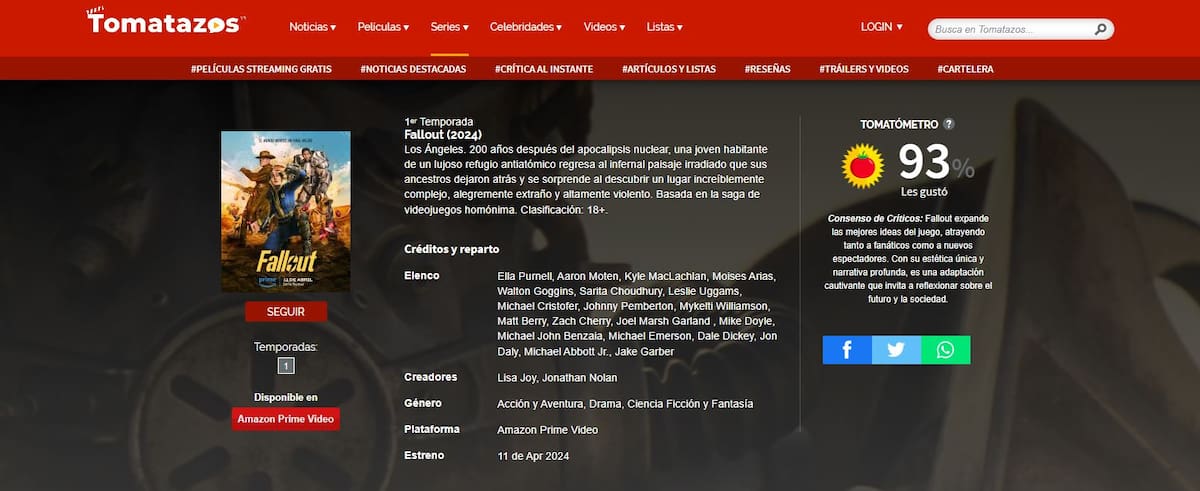This screenshot has height=491, width=1200.
Task: Open the LOGIN dropdown
Action: pos(881,27)
